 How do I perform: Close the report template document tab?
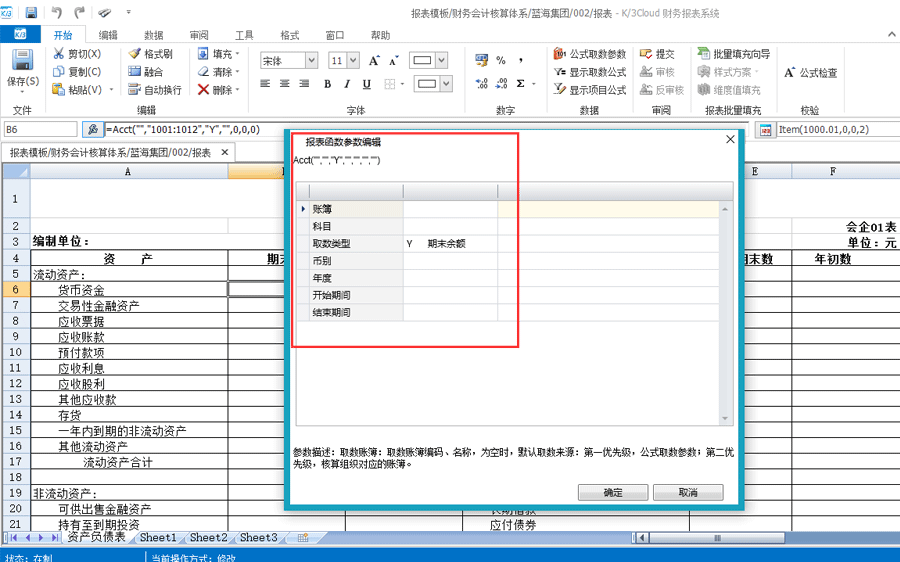point(224,152)
